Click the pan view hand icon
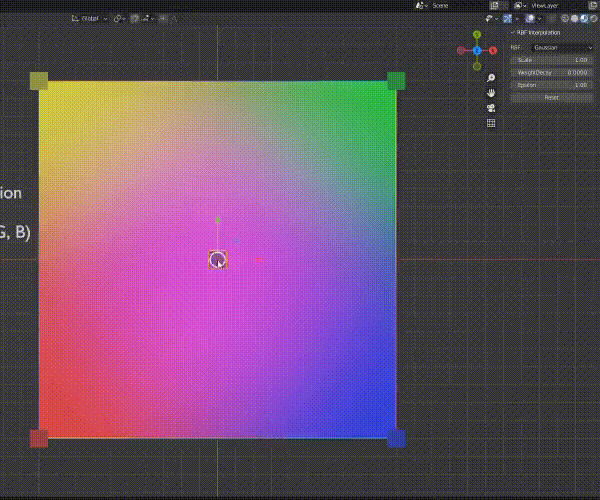Viewport: 600px width, 500px height. pos(491,93)
